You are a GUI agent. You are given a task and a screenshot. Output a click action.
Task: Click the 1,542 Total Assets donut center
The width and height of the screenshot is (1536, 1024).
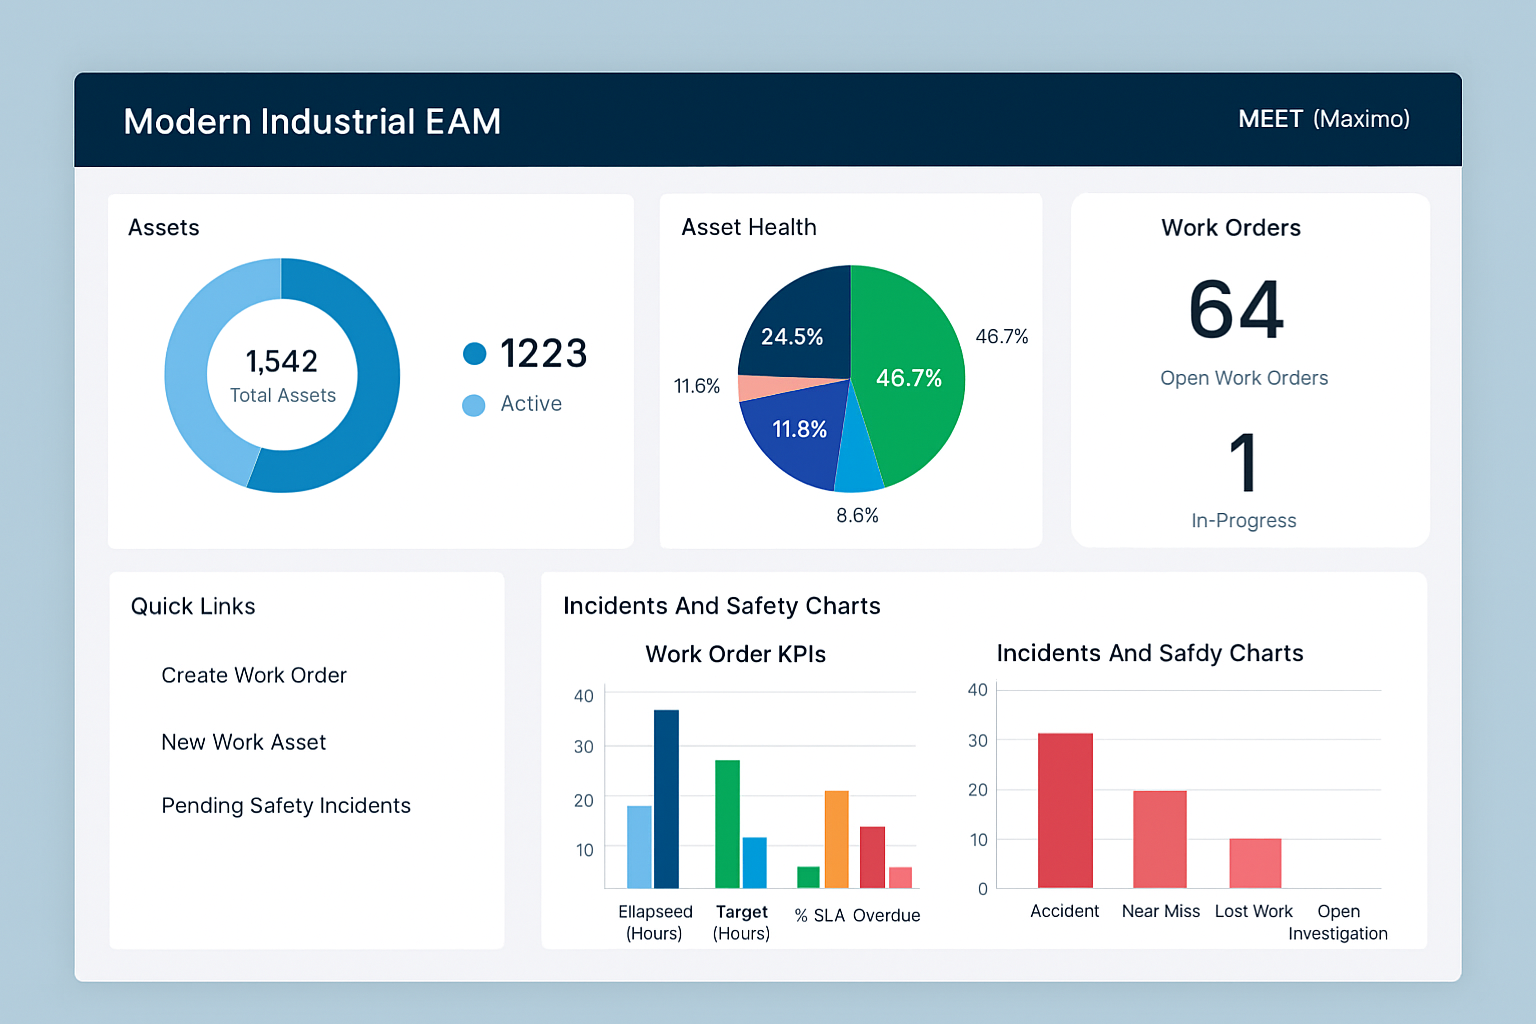point(282,375)
